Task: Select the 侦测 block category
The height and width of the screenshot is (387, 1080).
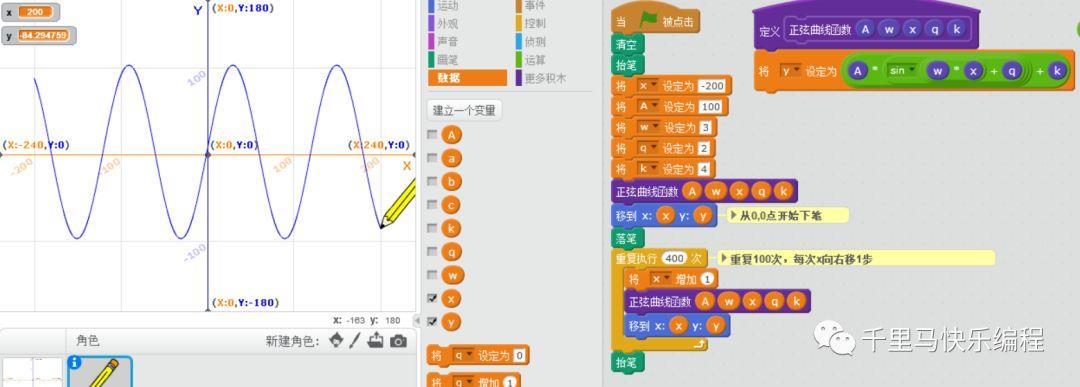Action: [535, 42]
